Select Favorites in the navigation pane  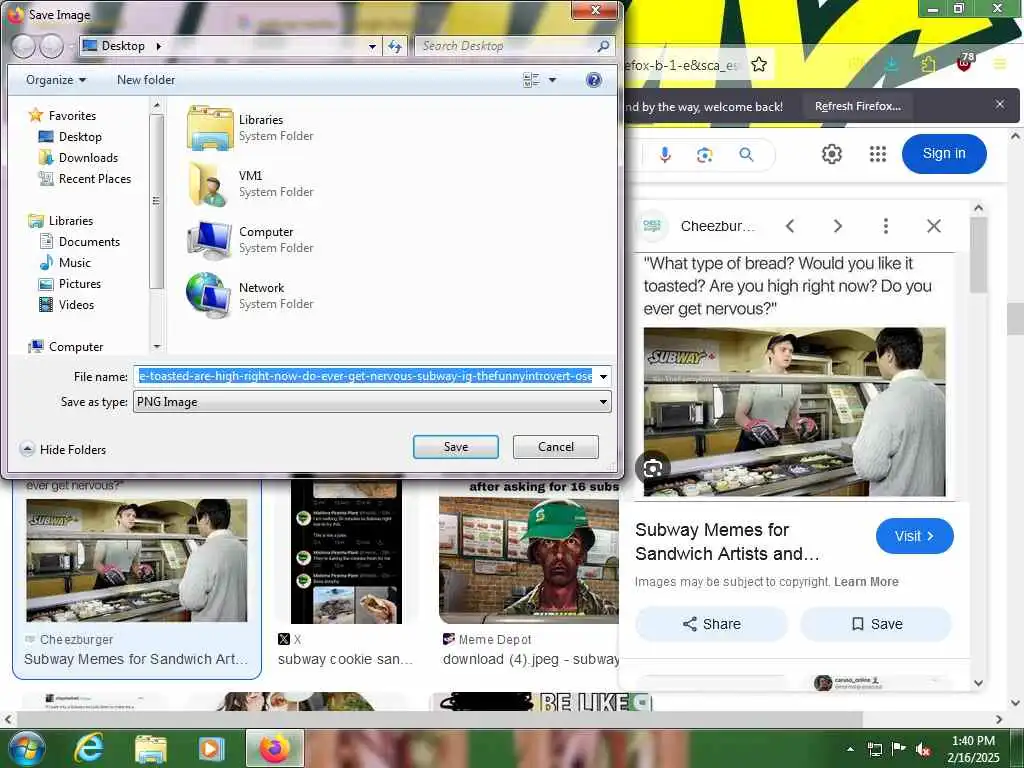[72, 116]
